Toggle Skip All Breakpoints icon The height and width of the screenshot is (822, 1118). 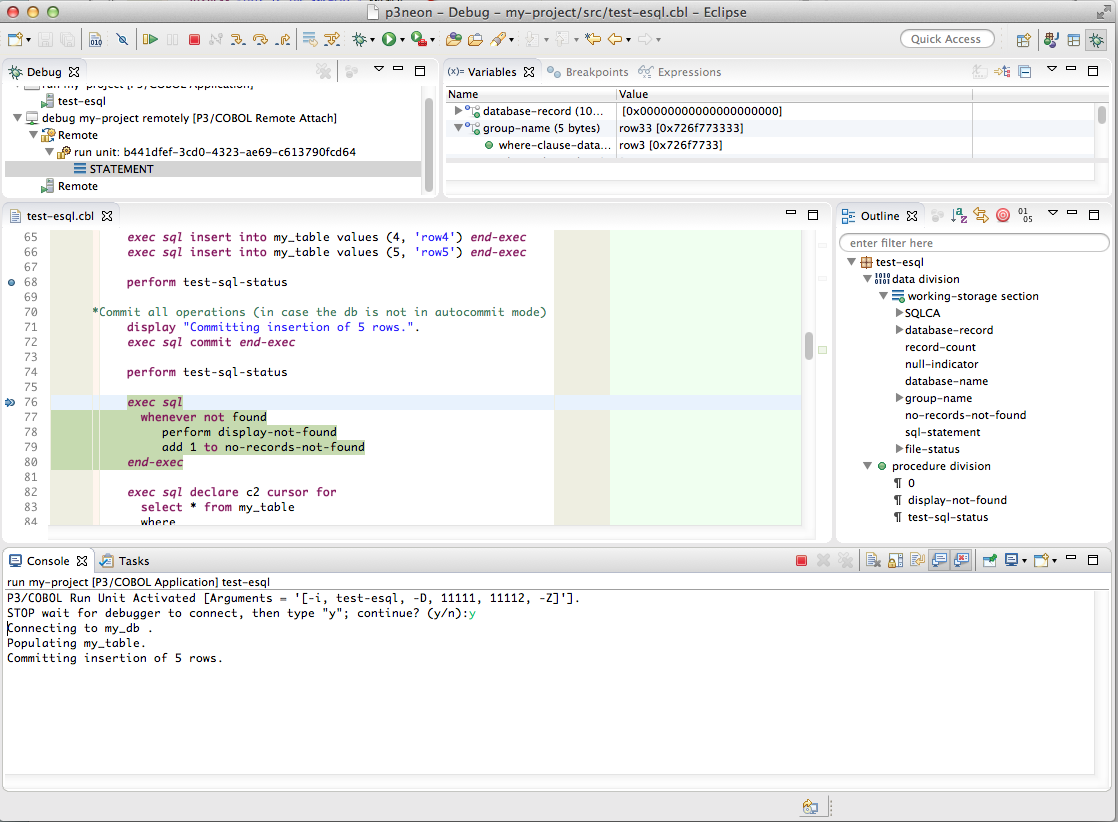pos(123,39)
